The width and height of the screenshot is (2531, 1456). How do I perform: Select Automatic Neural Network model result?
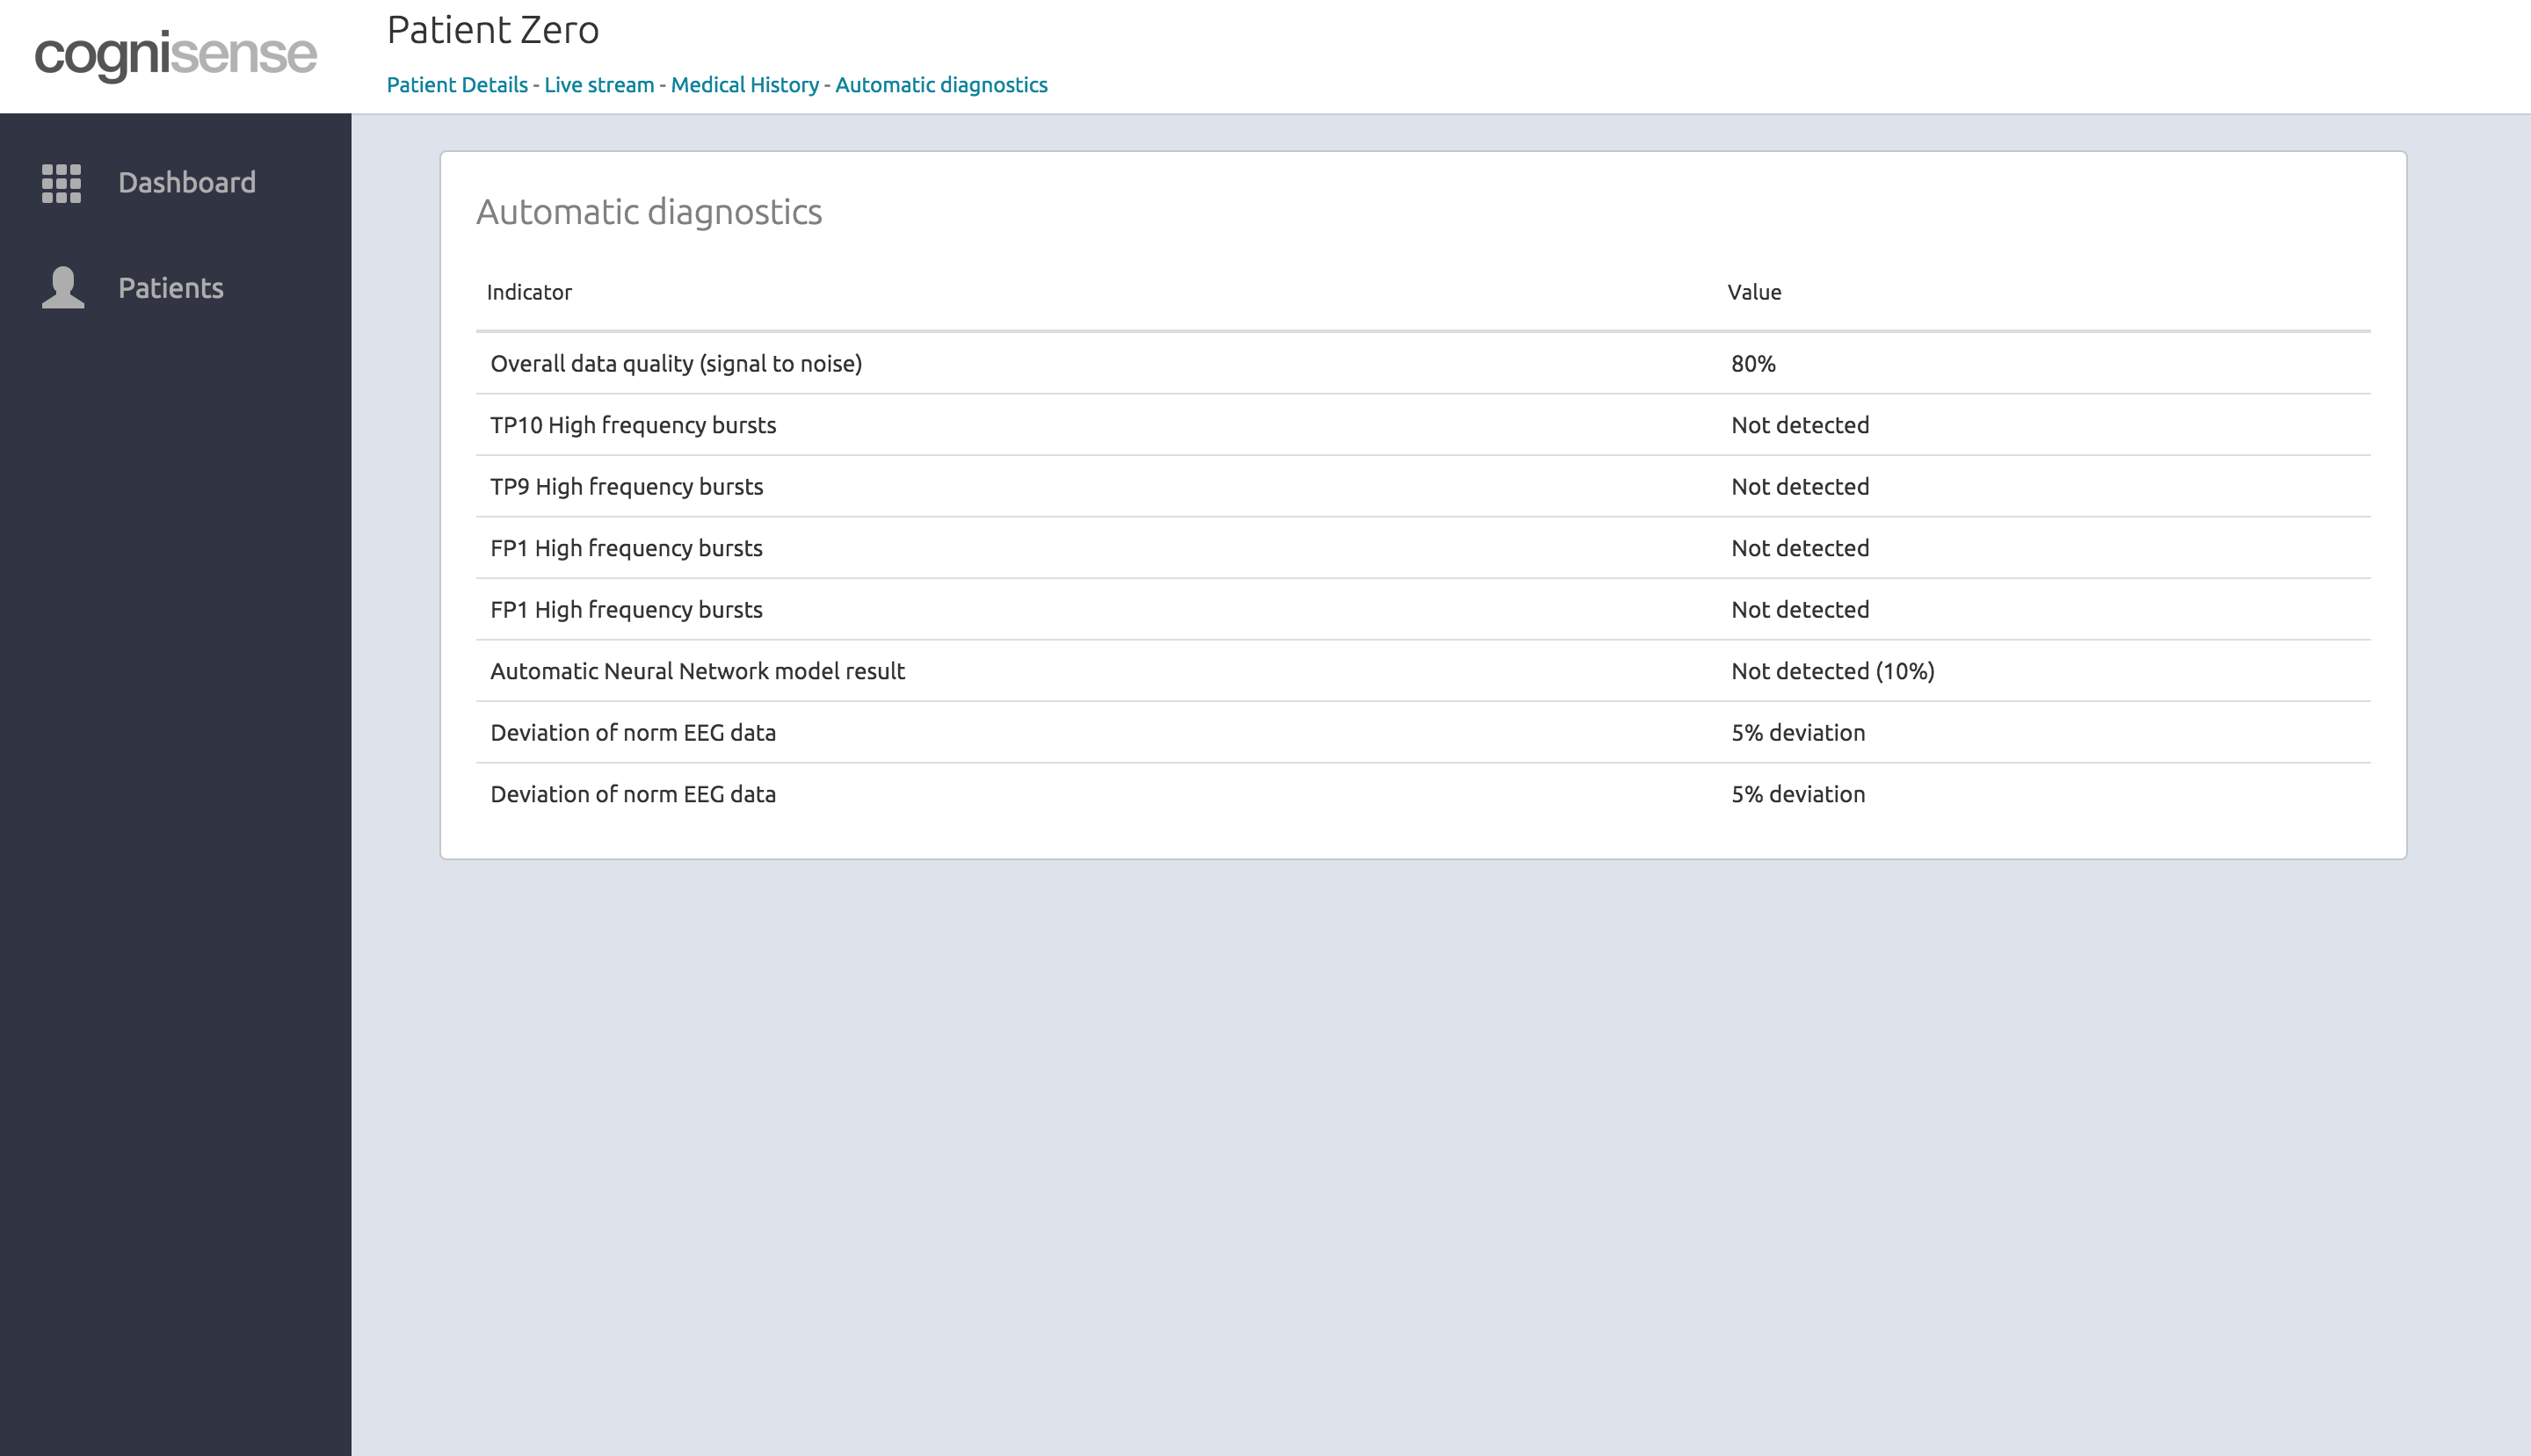click(x=697, y=671)
